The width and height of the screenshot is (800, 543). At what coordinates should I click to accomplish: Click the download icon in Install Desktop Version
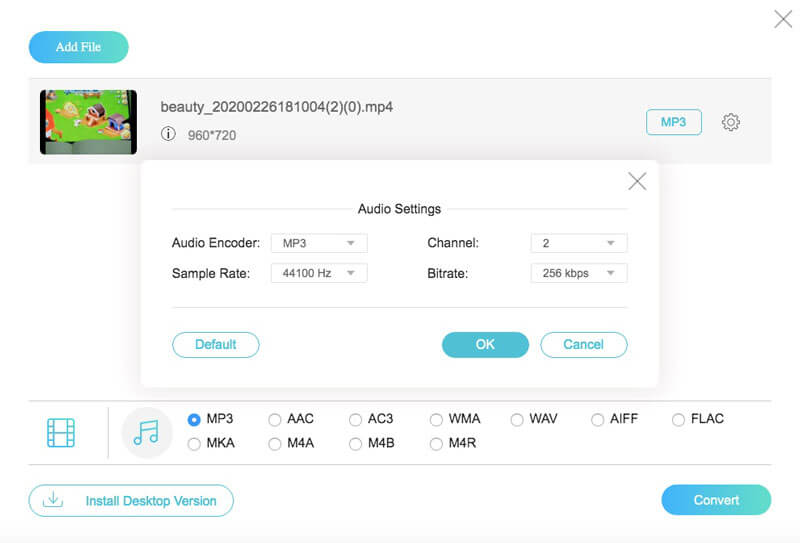(53, 500)
